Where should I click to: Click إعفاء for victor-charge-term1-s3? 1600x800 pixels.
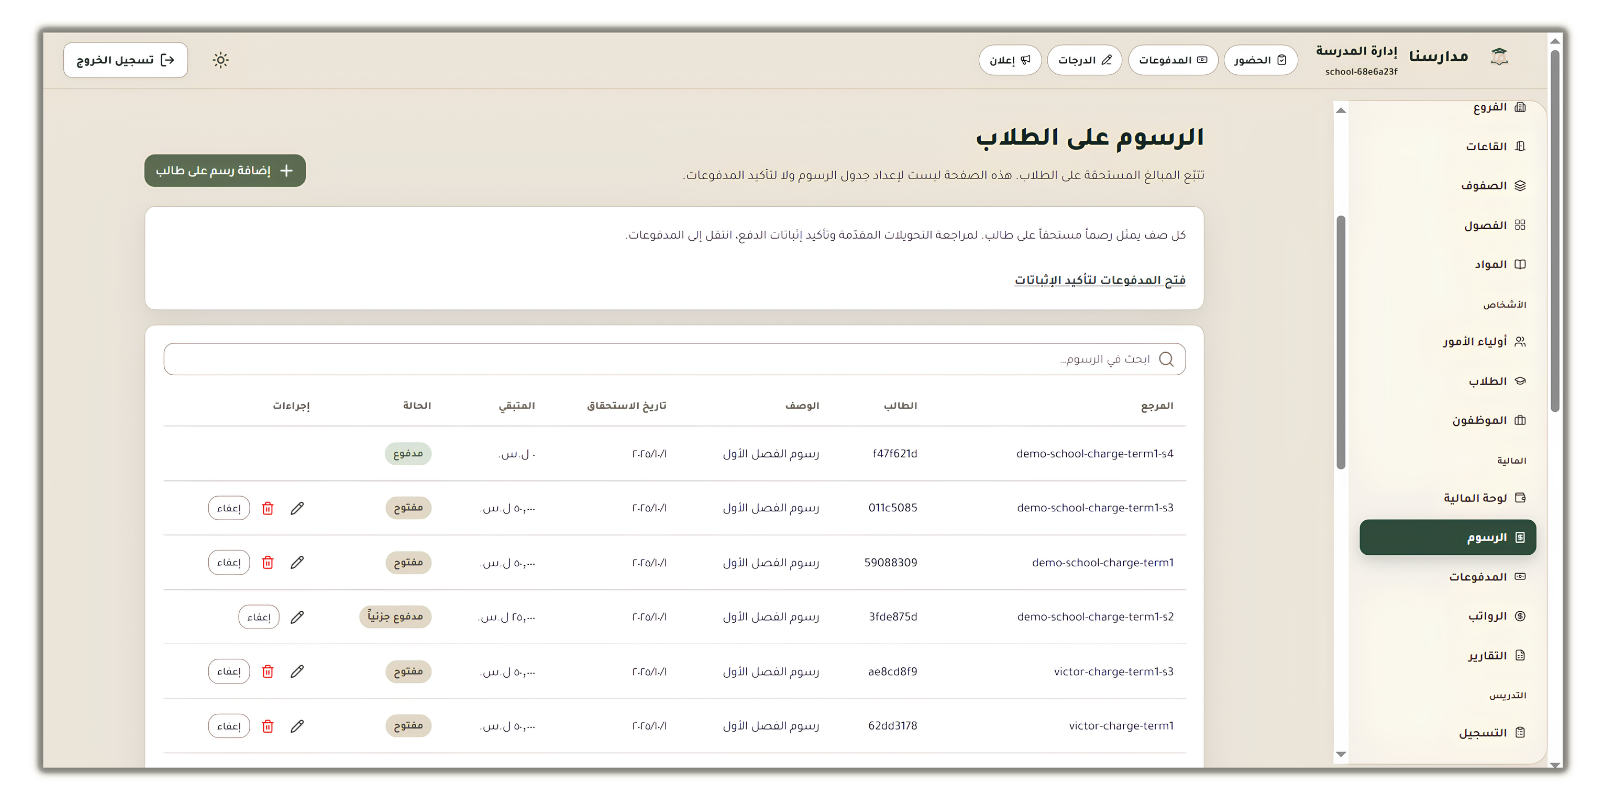pyautogui.click(x=229, y=672)
